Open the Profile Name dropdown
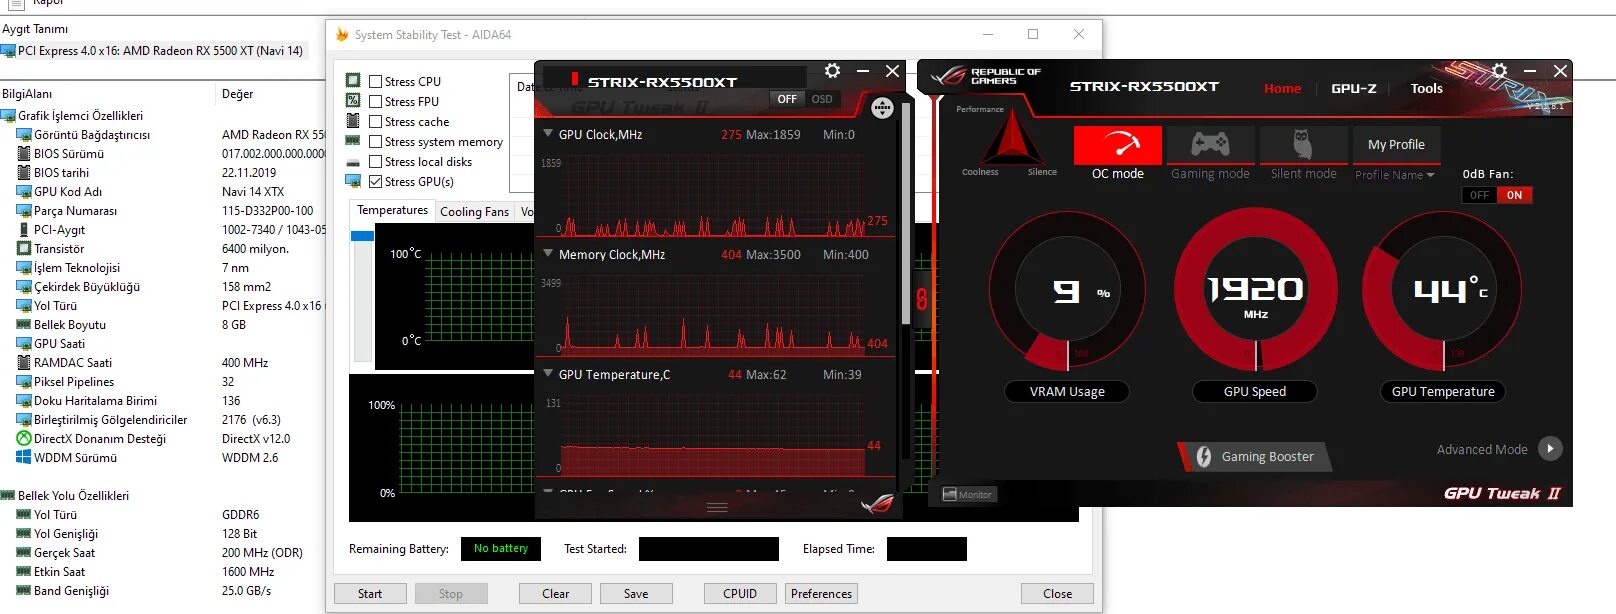This screenshot has width=1616, height=614. click(1395, 175)
